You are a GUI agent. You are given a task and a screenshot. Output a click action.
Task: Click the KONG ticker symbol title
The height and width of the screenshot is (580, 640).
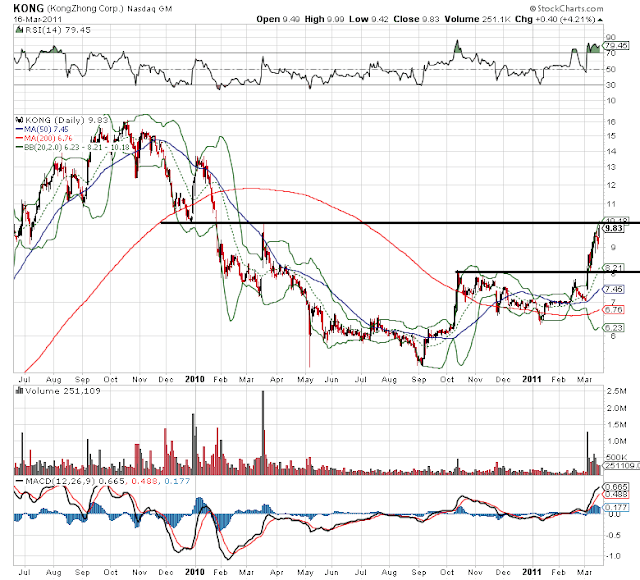(x=29, y=8)
